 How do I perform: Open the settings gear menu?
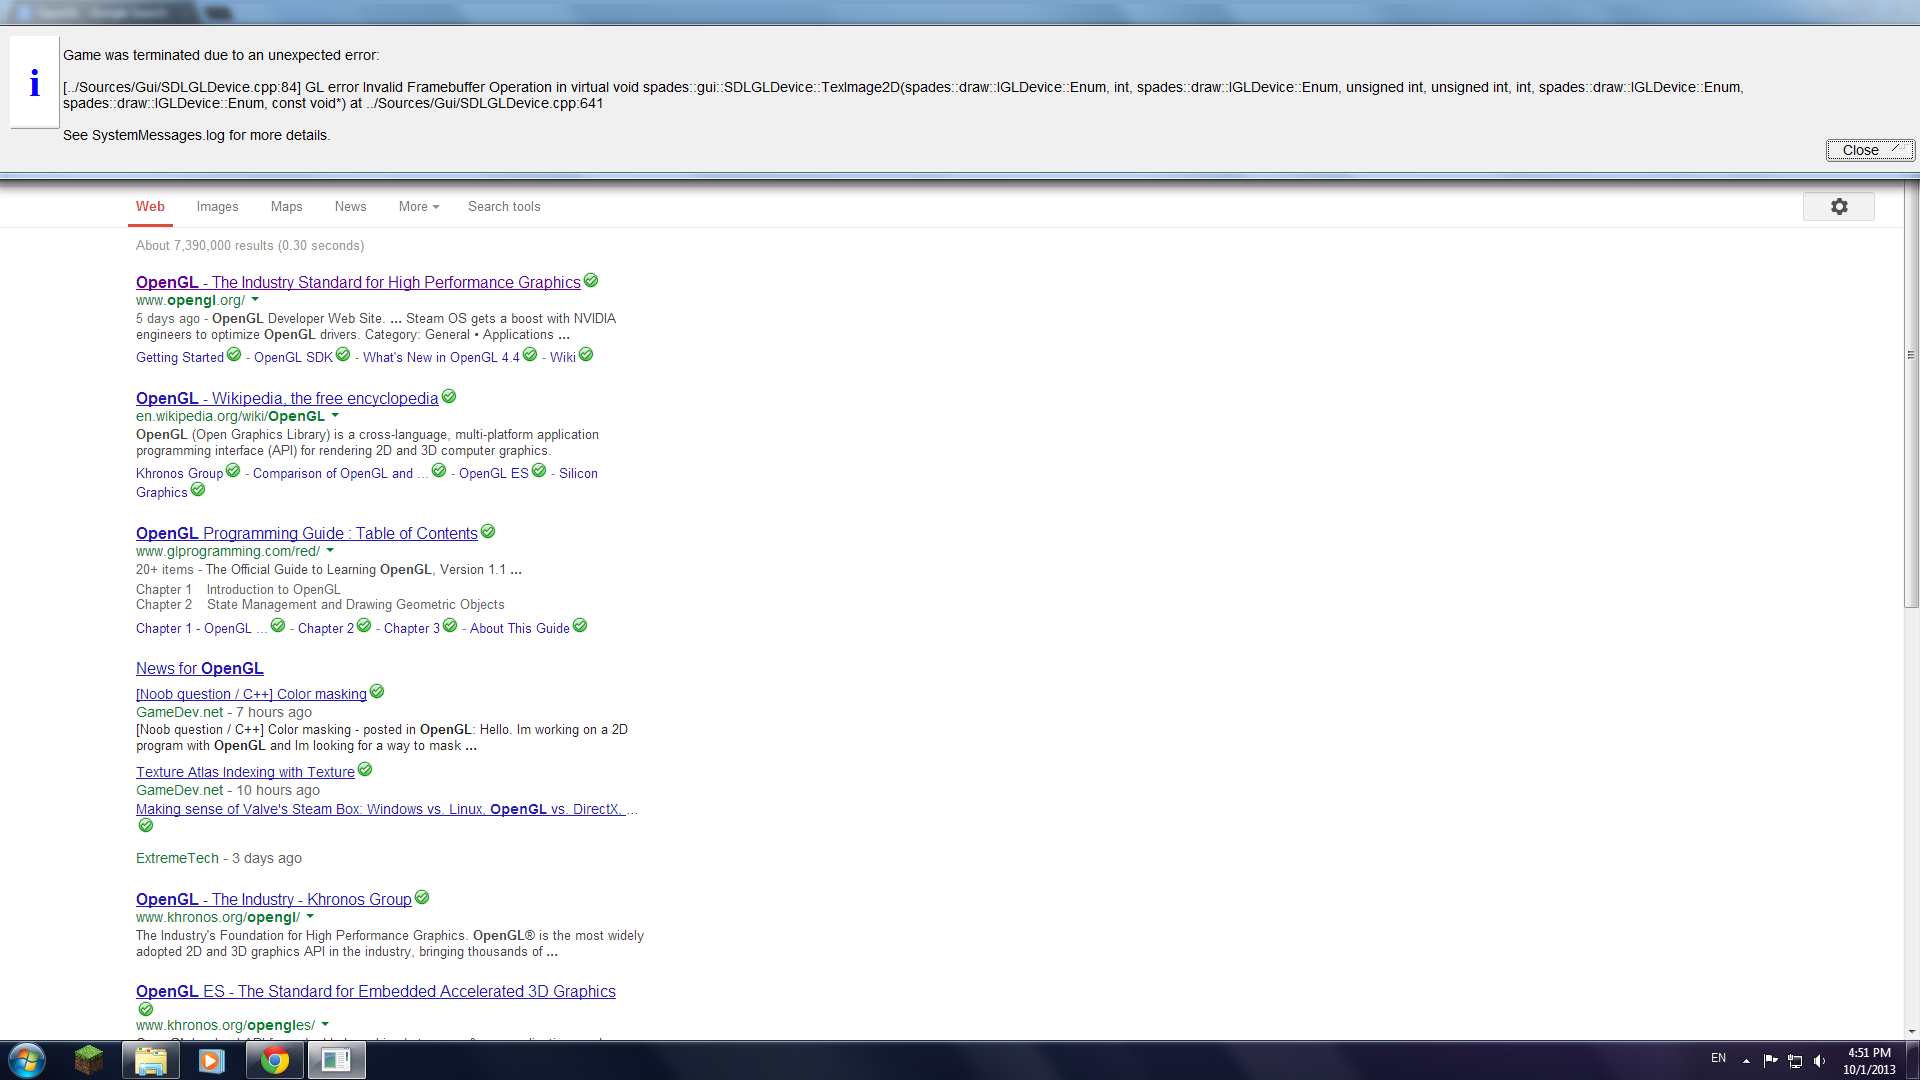[1838, 207]
